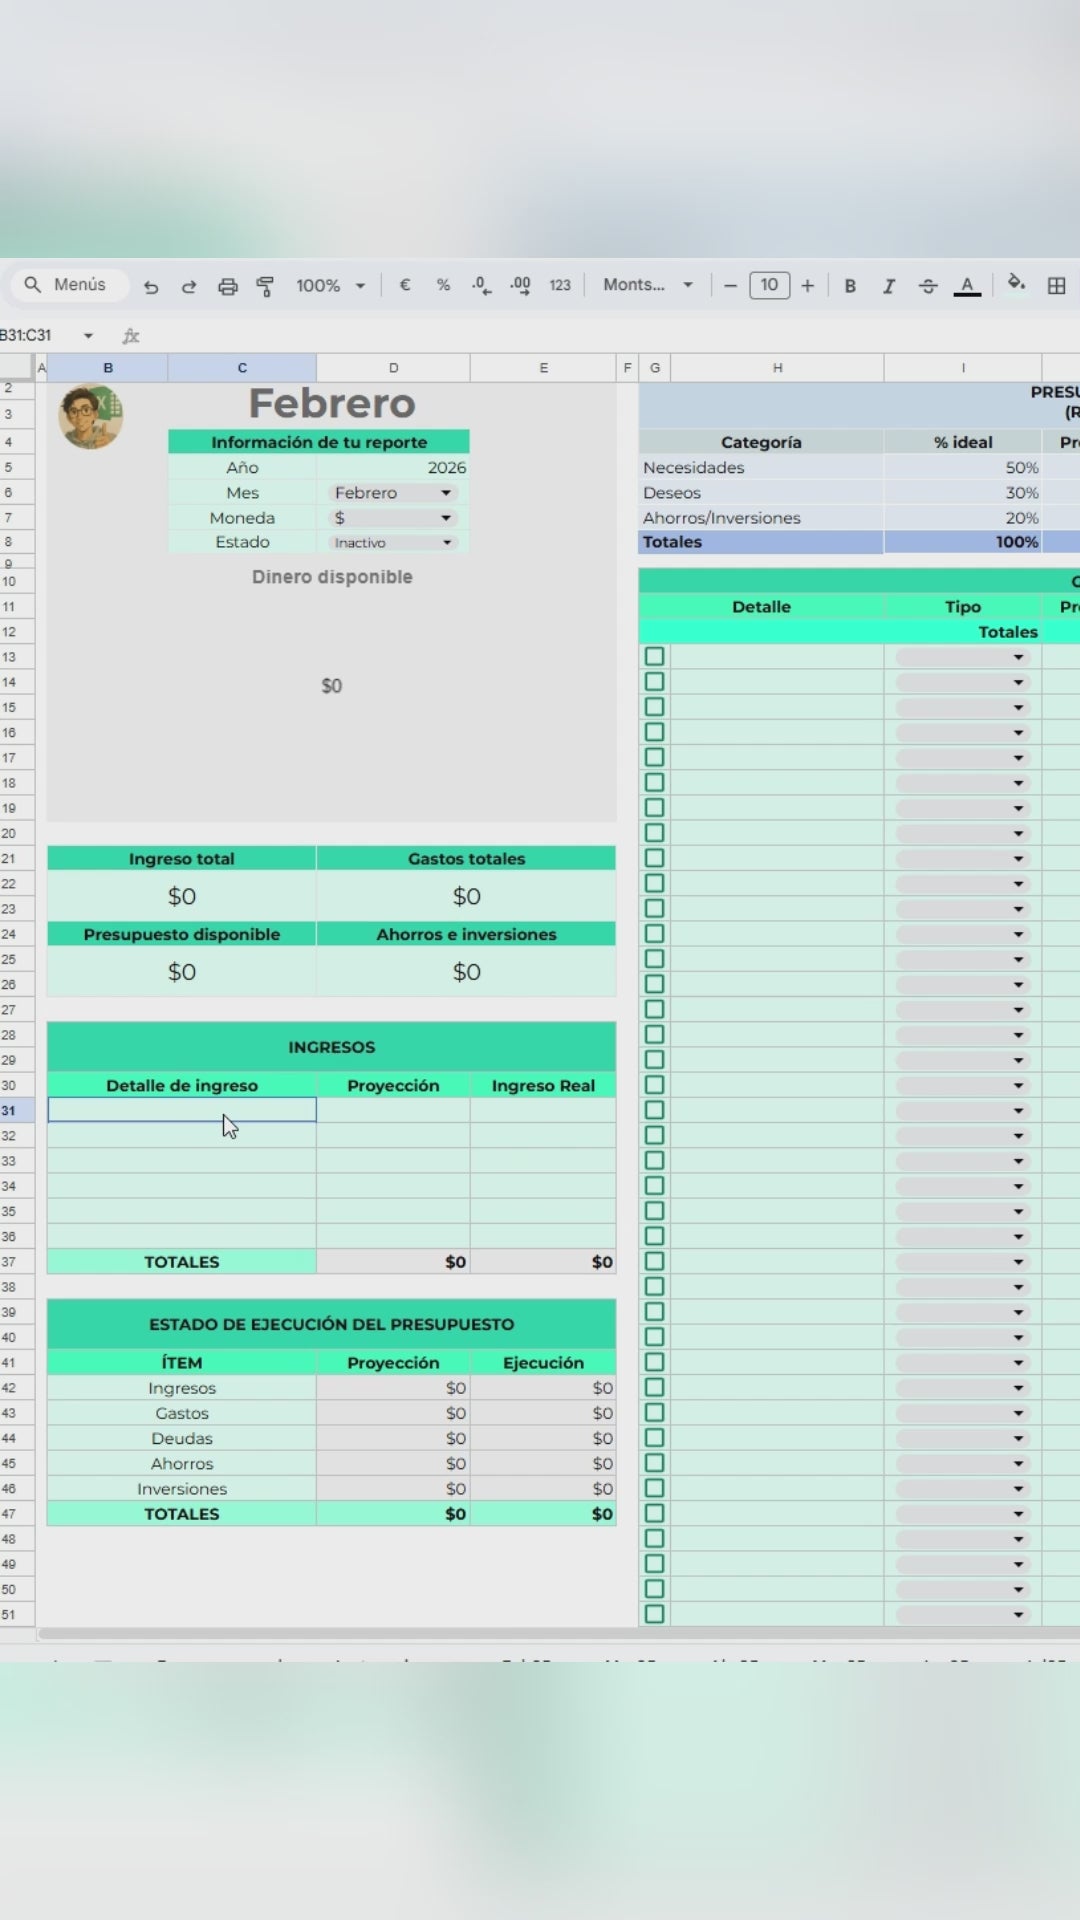This screenshot has width=1080, height=1920.
Task: Check the checkbox in row 13
Action: point(655,657)
